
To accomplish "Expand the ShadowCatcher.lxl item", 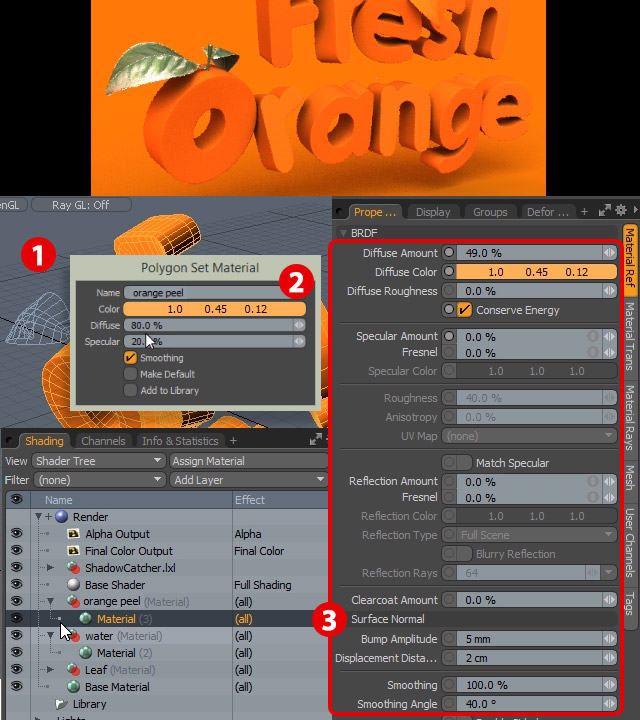I will pyautogui.click(x=51, y=568).
